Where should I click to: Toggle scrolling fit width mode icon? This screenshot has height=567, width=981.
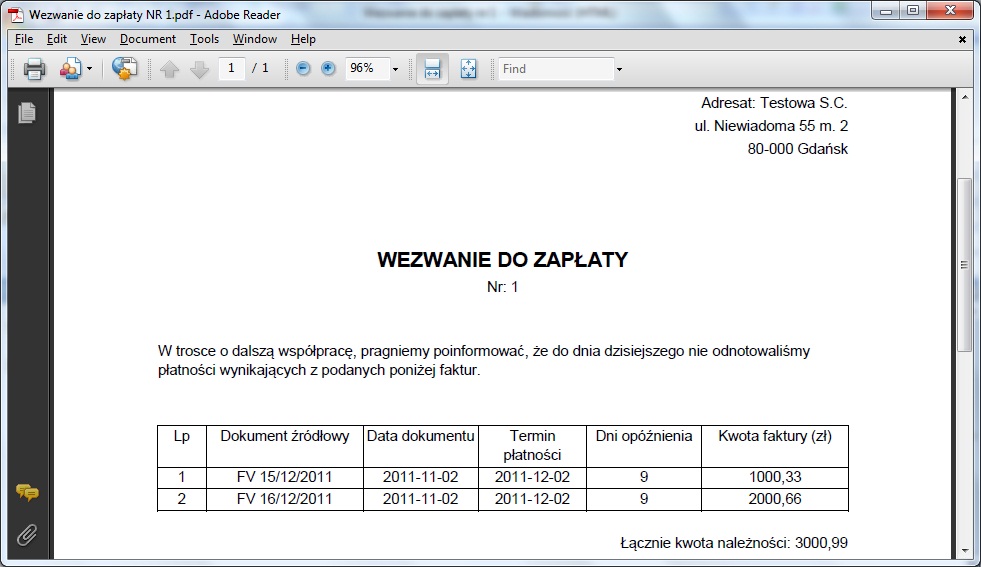point(432,69)
